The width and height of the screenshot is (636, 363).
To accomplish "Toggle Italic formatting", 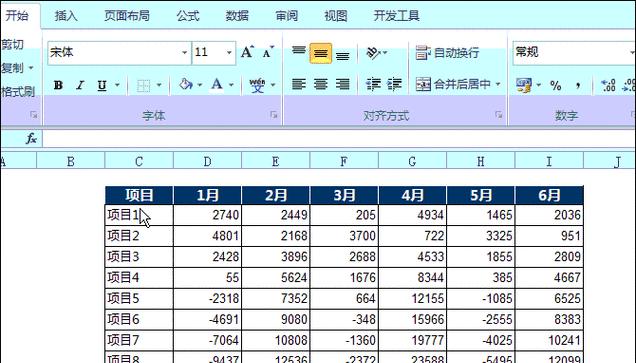I will (x=80, y=85).
